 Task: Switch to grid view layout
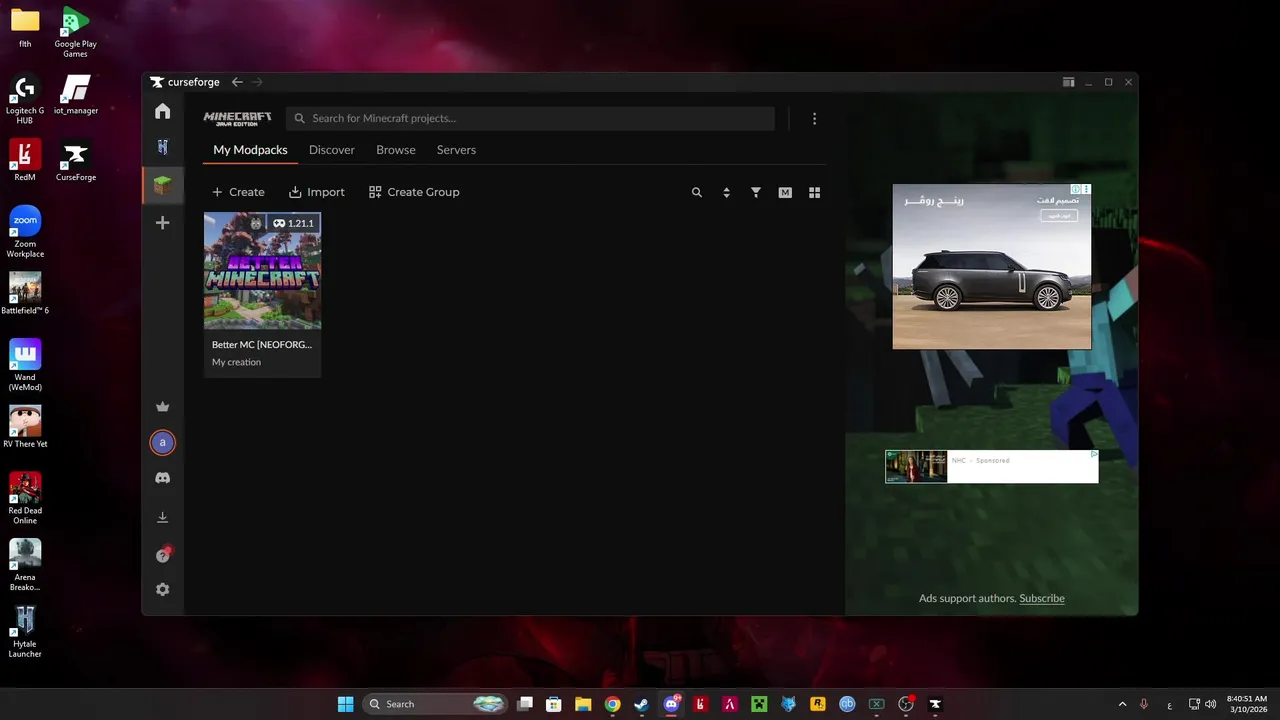pos(814,192)
